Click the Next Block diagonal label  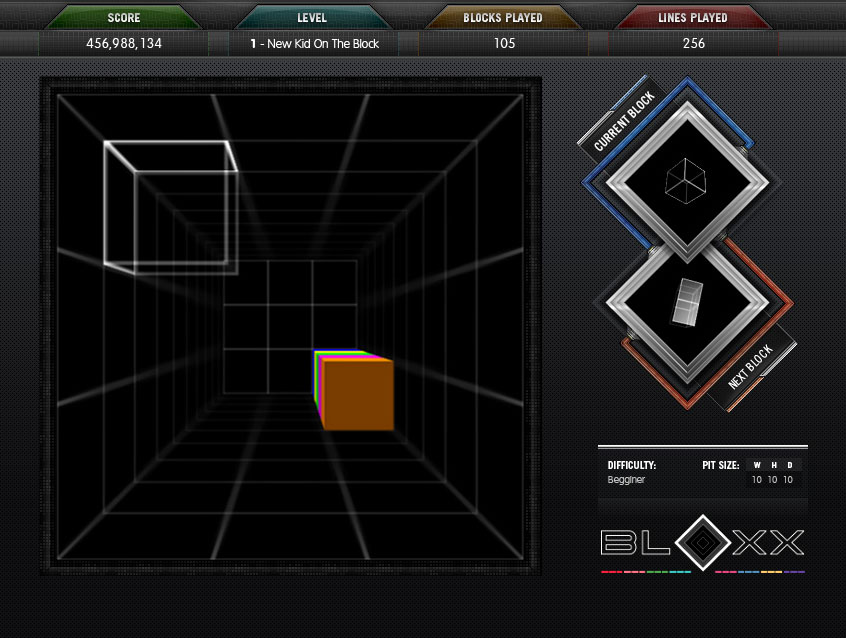750,367
